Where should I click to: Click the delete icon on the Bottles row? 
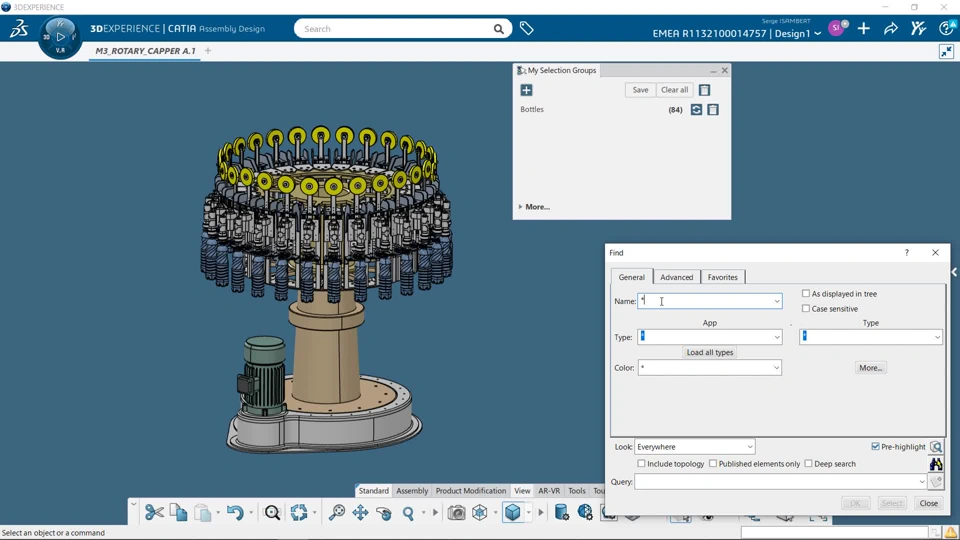[713, 110]
